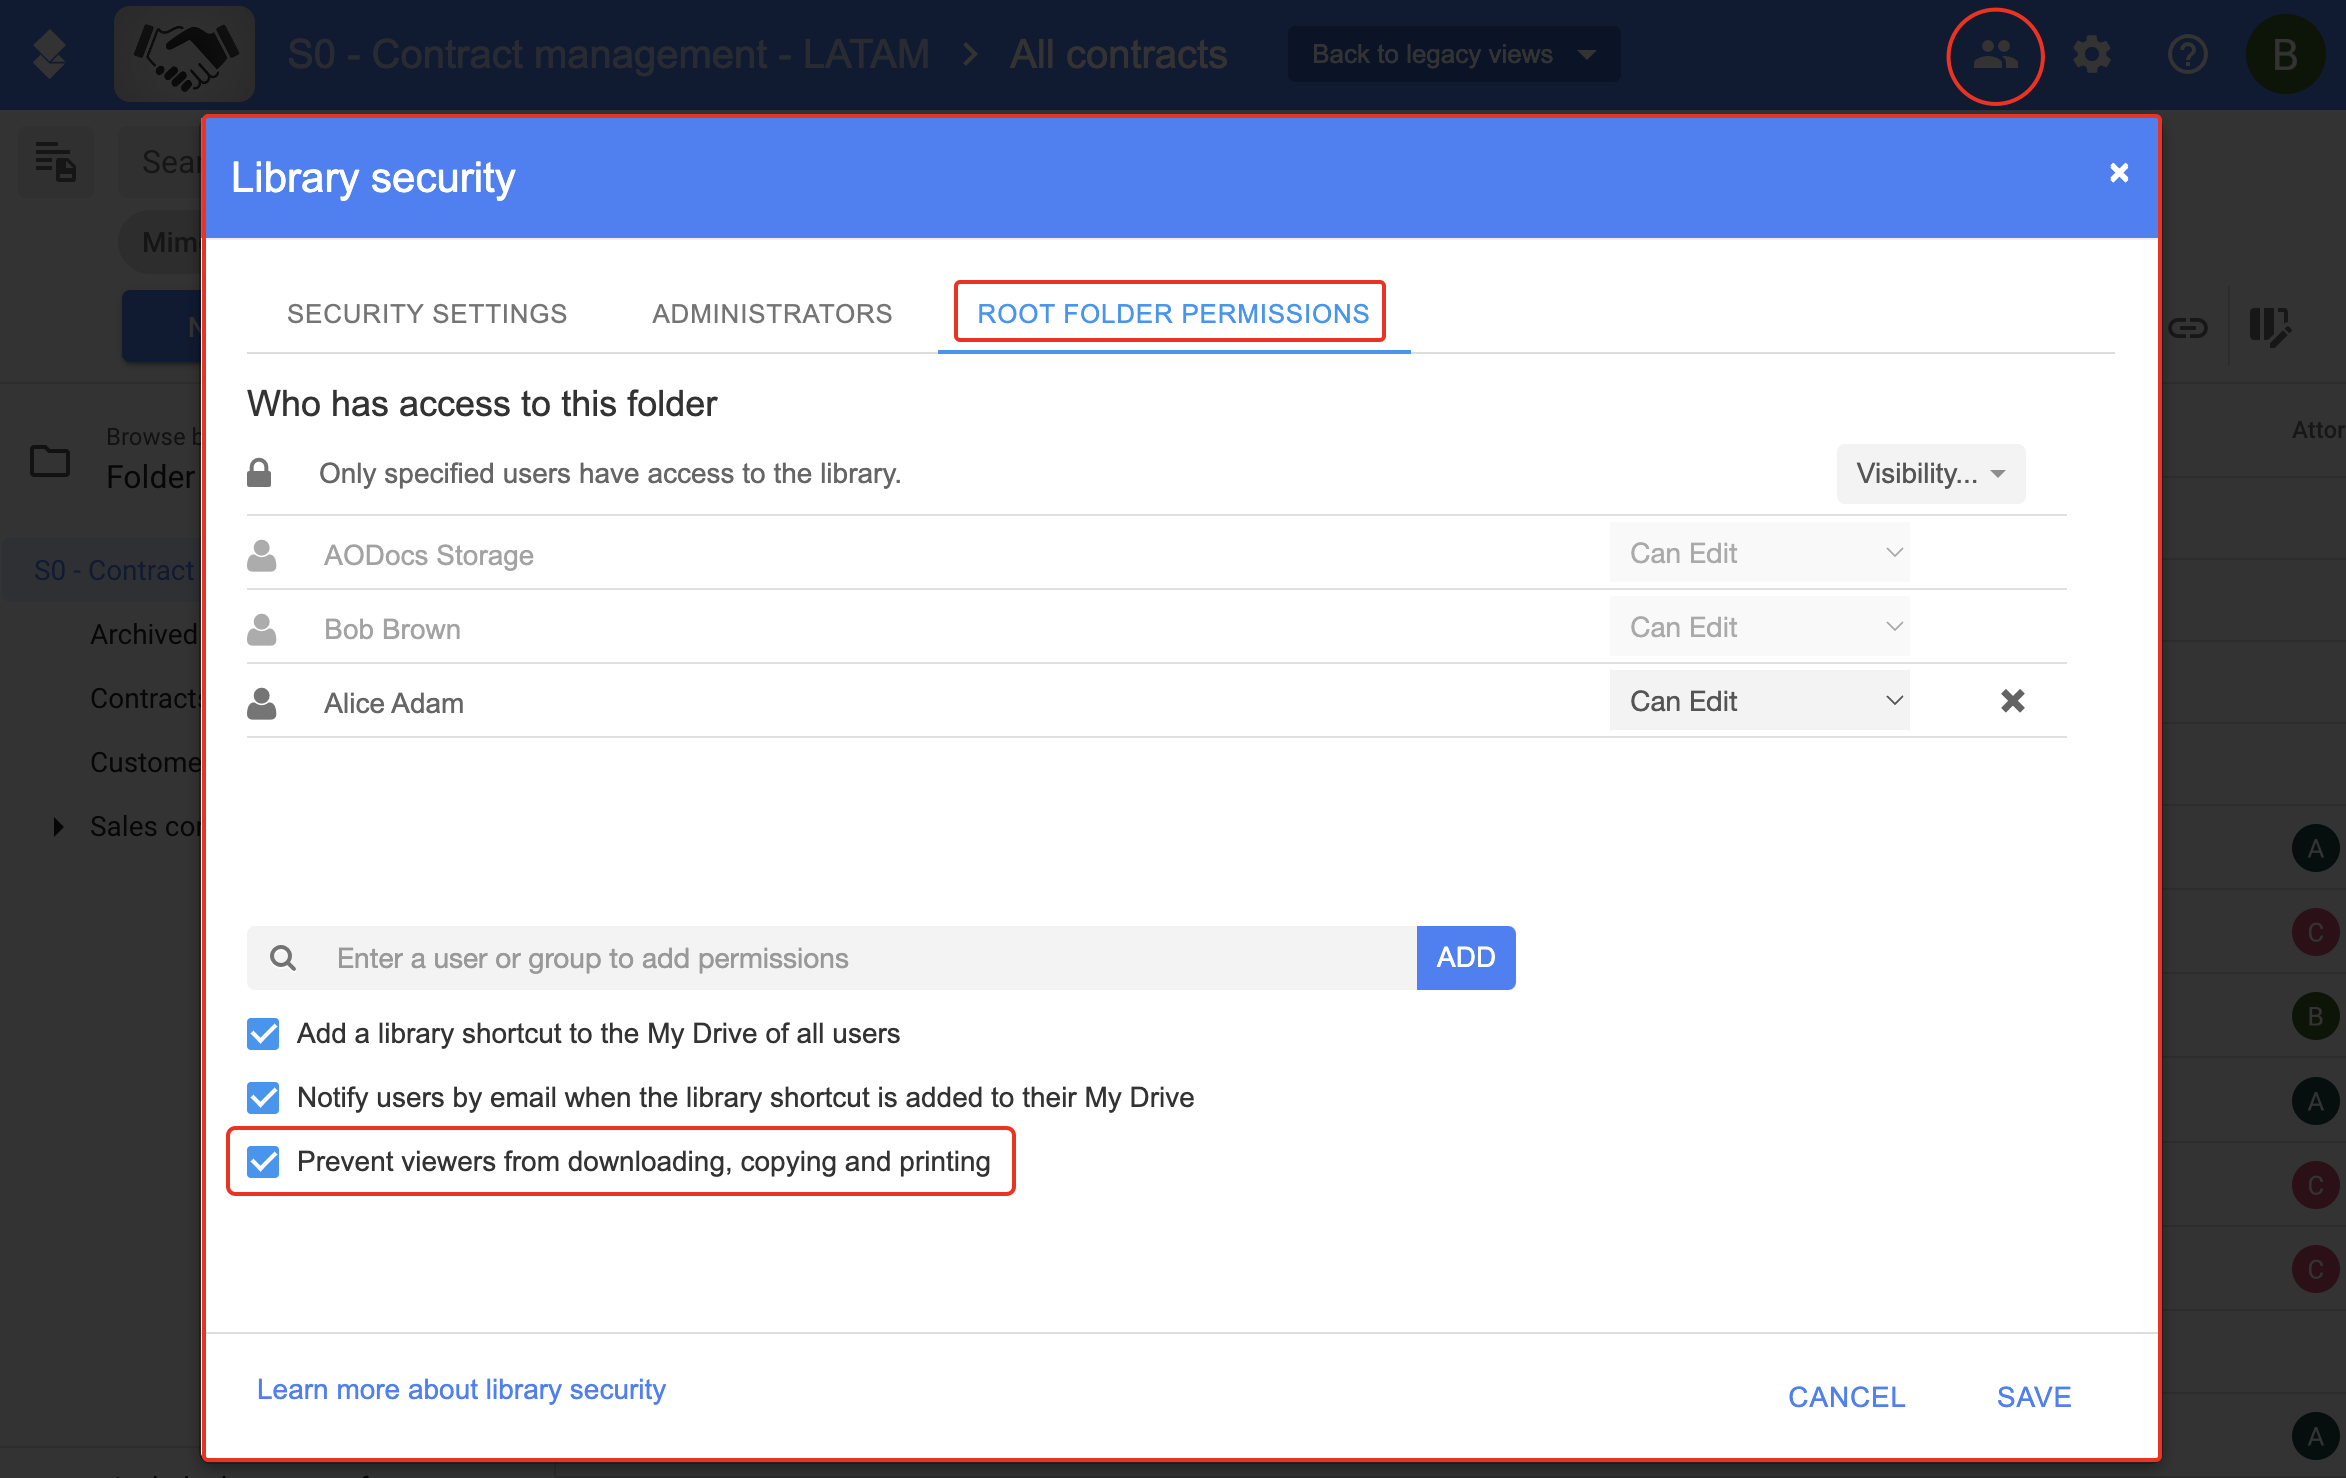Open Alice Adam's Can Edit dropdown
This screenshot has height=1478, width=2346.
pyautogui.click(x=1759, y=701)
